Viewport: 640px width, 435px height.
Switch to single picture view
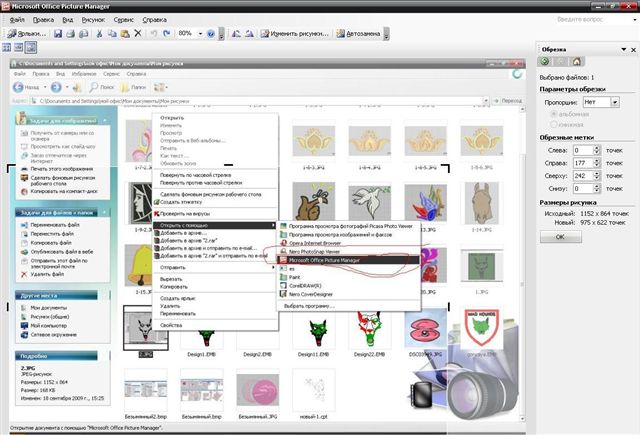click(x=31, y=47)
